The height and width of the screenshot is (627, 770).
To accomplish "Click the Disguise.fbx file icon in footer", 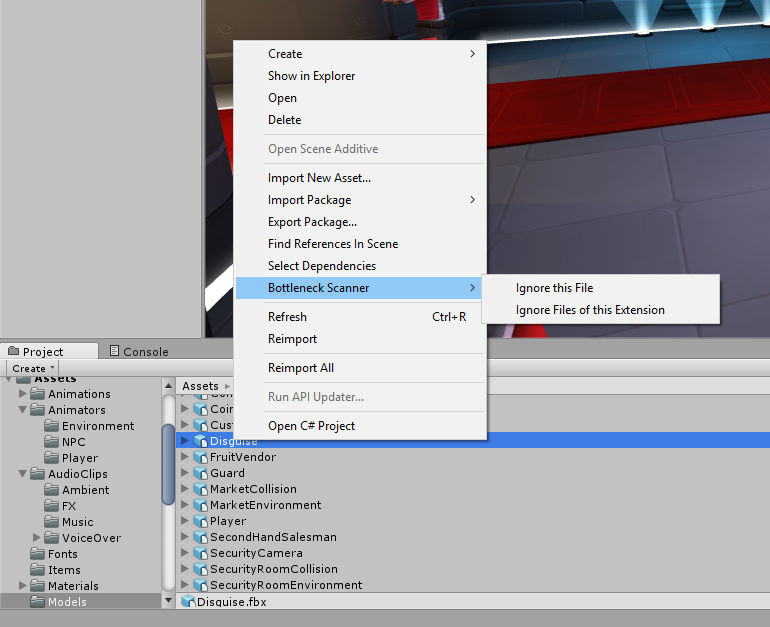I will [x=187, y=602].
